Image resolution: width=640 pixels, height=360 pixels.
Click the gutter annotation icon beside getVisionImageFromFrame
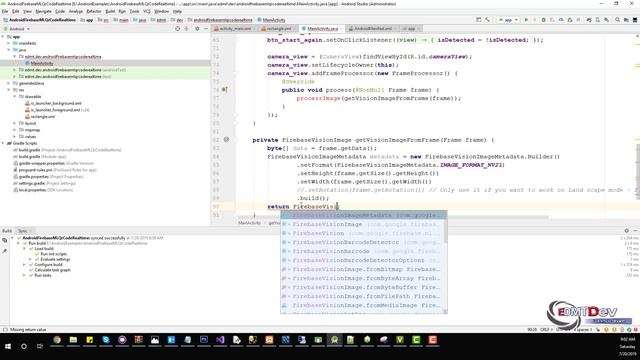(227, 140)
